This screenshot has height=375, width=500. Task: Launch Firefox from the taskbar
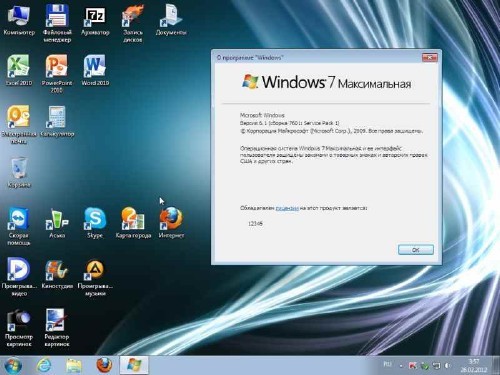point(104,365)
